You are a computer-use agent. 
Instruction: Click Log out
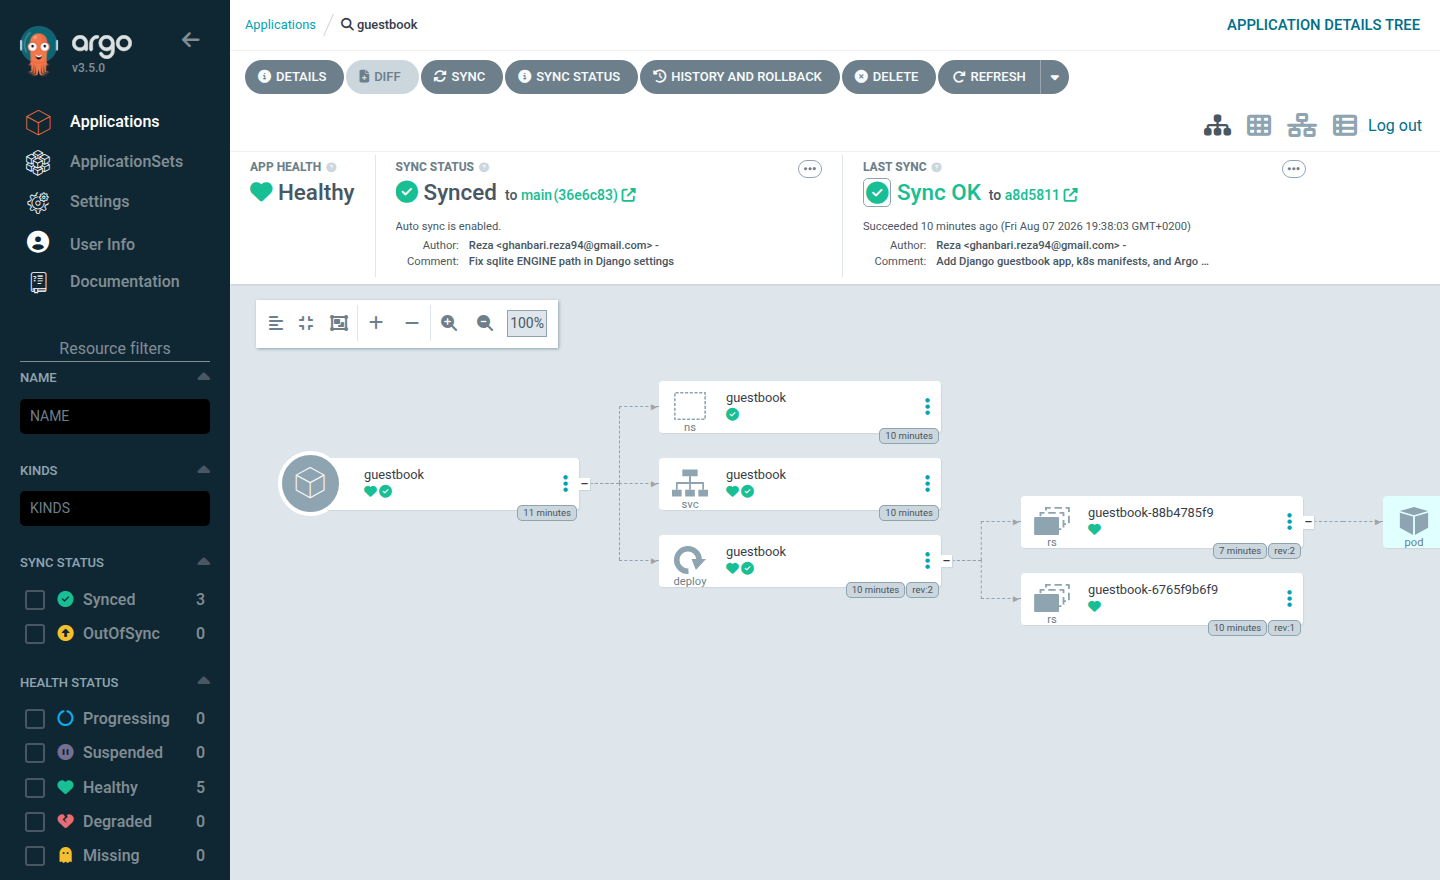click(1395, 125)
